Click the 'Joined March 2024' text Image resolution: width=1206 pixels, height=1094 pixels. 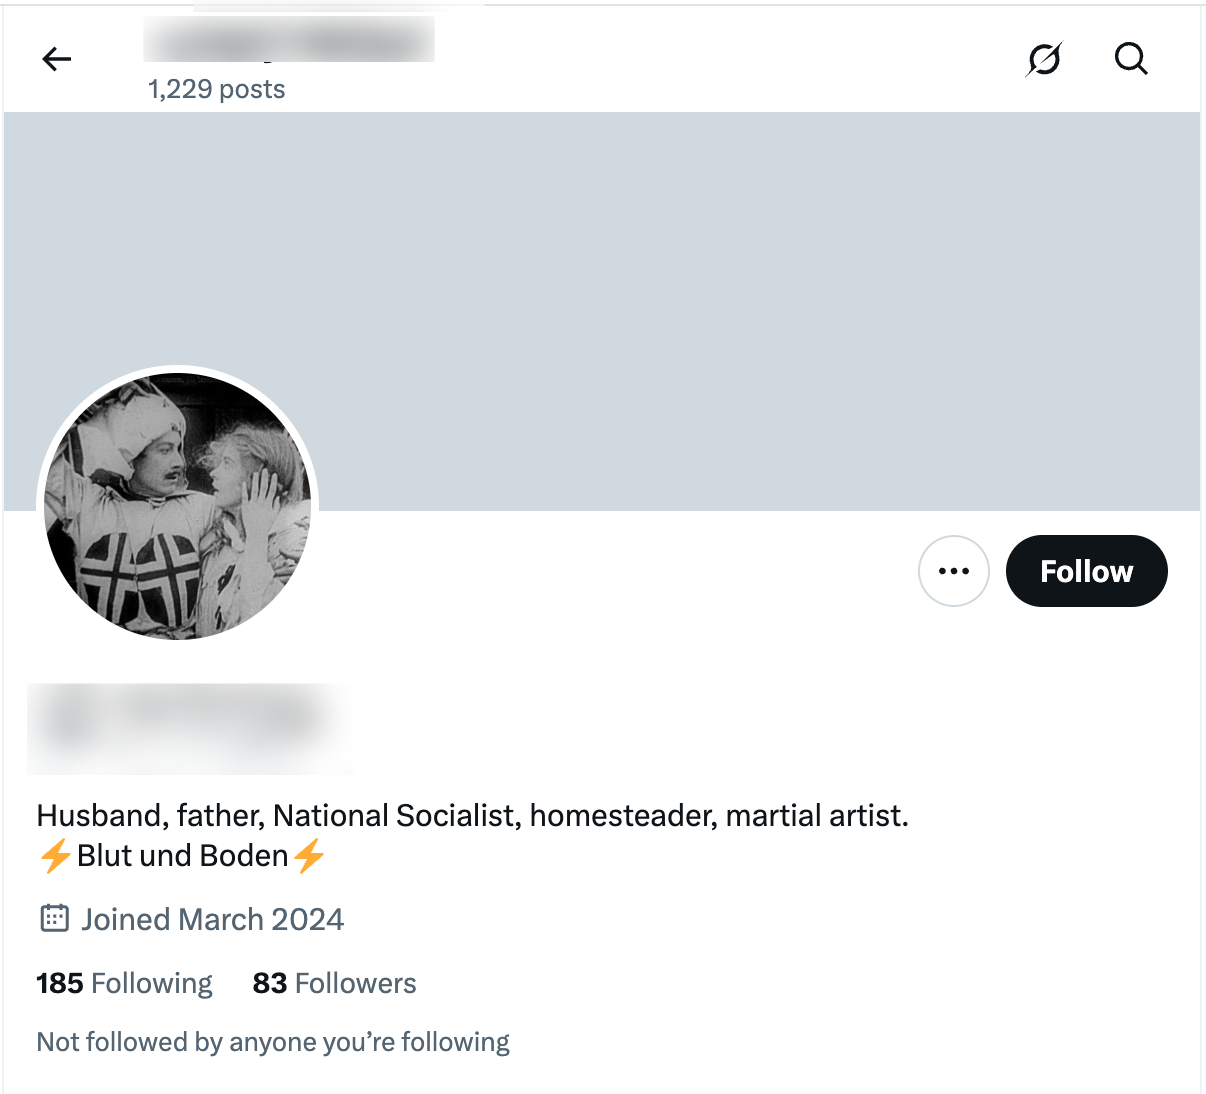click(212, 919)
